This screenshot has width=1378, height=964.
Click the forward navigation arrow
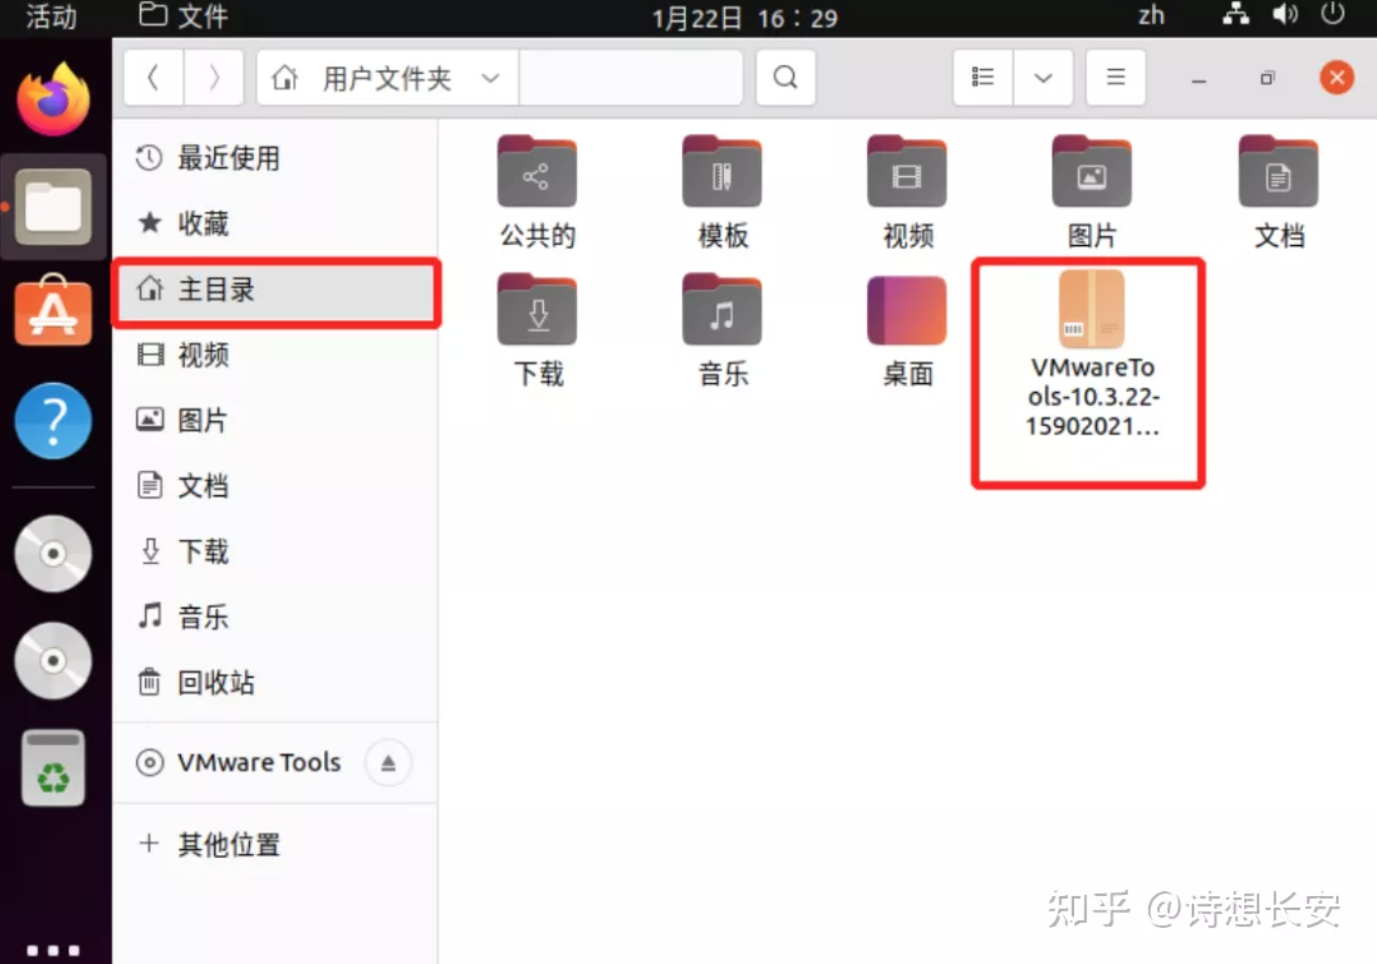coord(214,77)
